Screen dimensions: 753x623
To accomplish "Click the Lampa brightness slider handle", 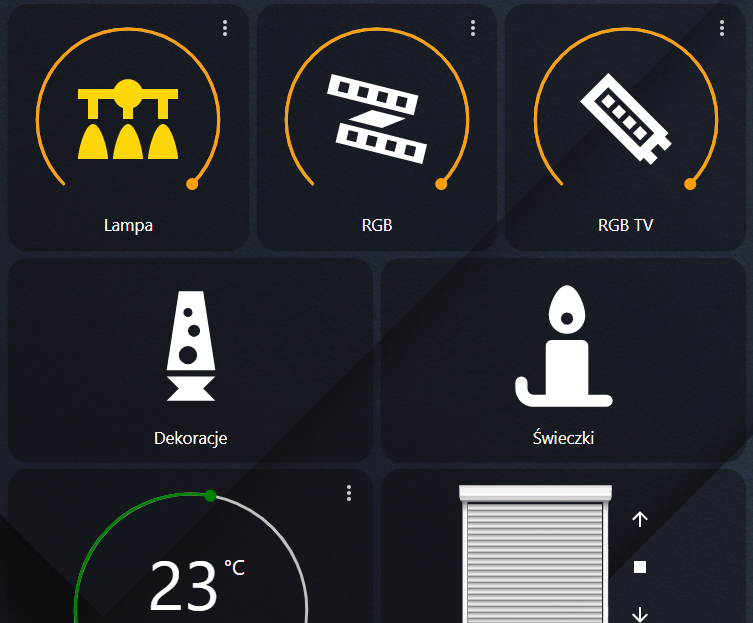I will 192,184.
